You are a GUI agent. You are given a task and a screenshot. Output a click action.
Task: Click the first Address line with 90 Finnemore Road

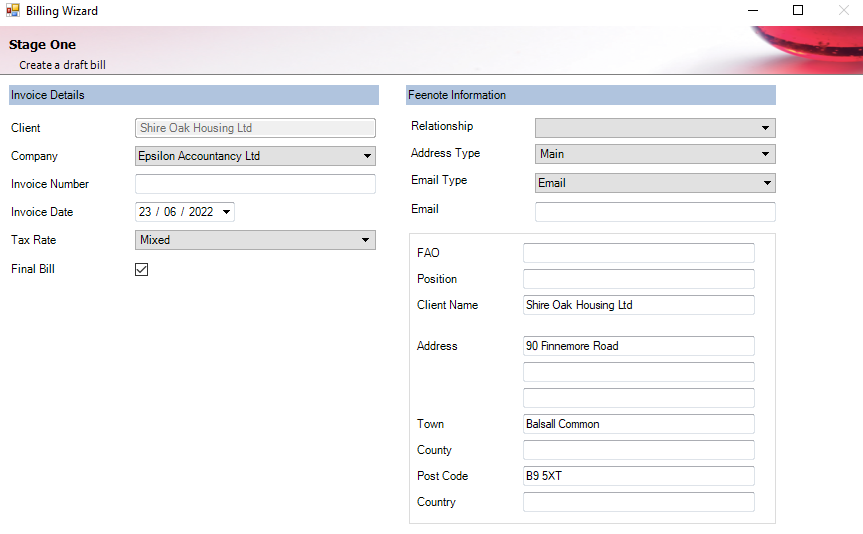tap(638, 346)
